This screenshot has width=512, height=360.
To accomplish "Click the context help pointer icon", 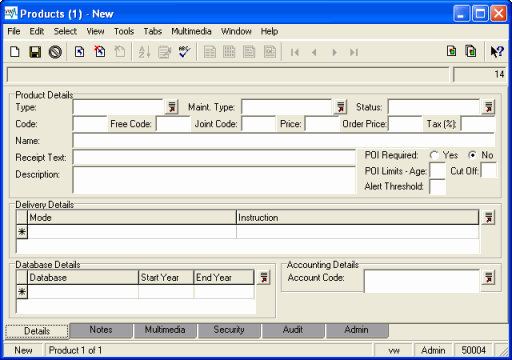I will tap(497, 52).
